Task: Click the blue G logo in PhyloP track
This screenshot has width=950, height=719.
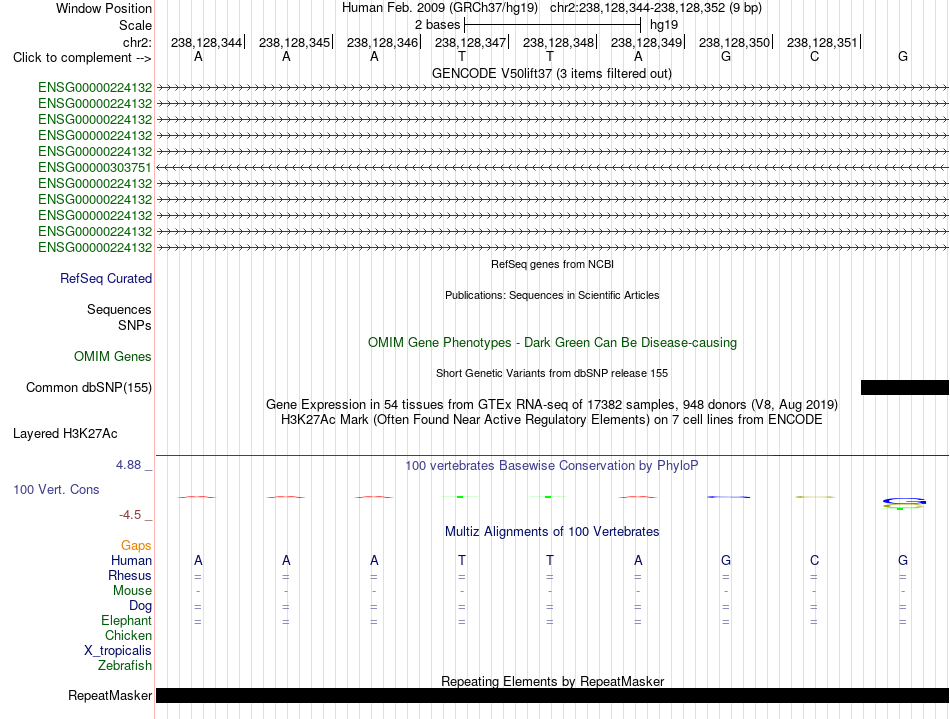Action: pyautogui.click(x=904, y=502)
